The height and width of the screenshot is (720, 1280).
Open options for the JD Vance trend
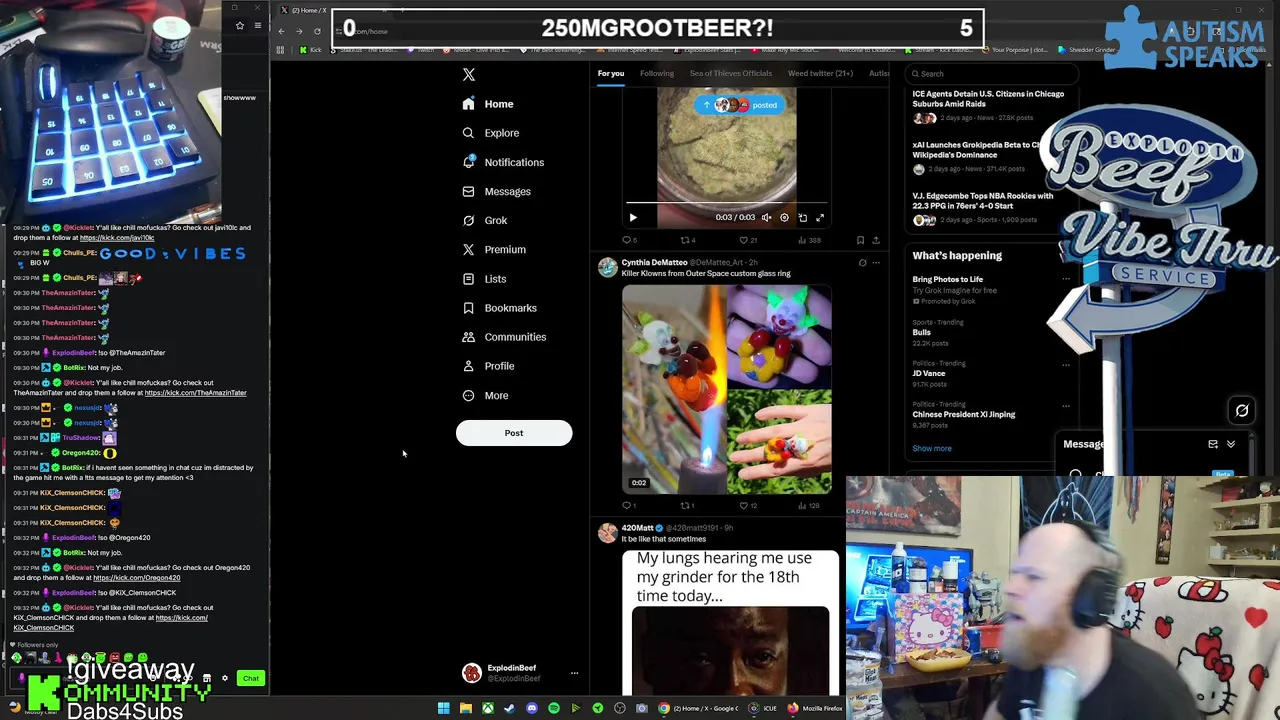[x=1066, y=364]
